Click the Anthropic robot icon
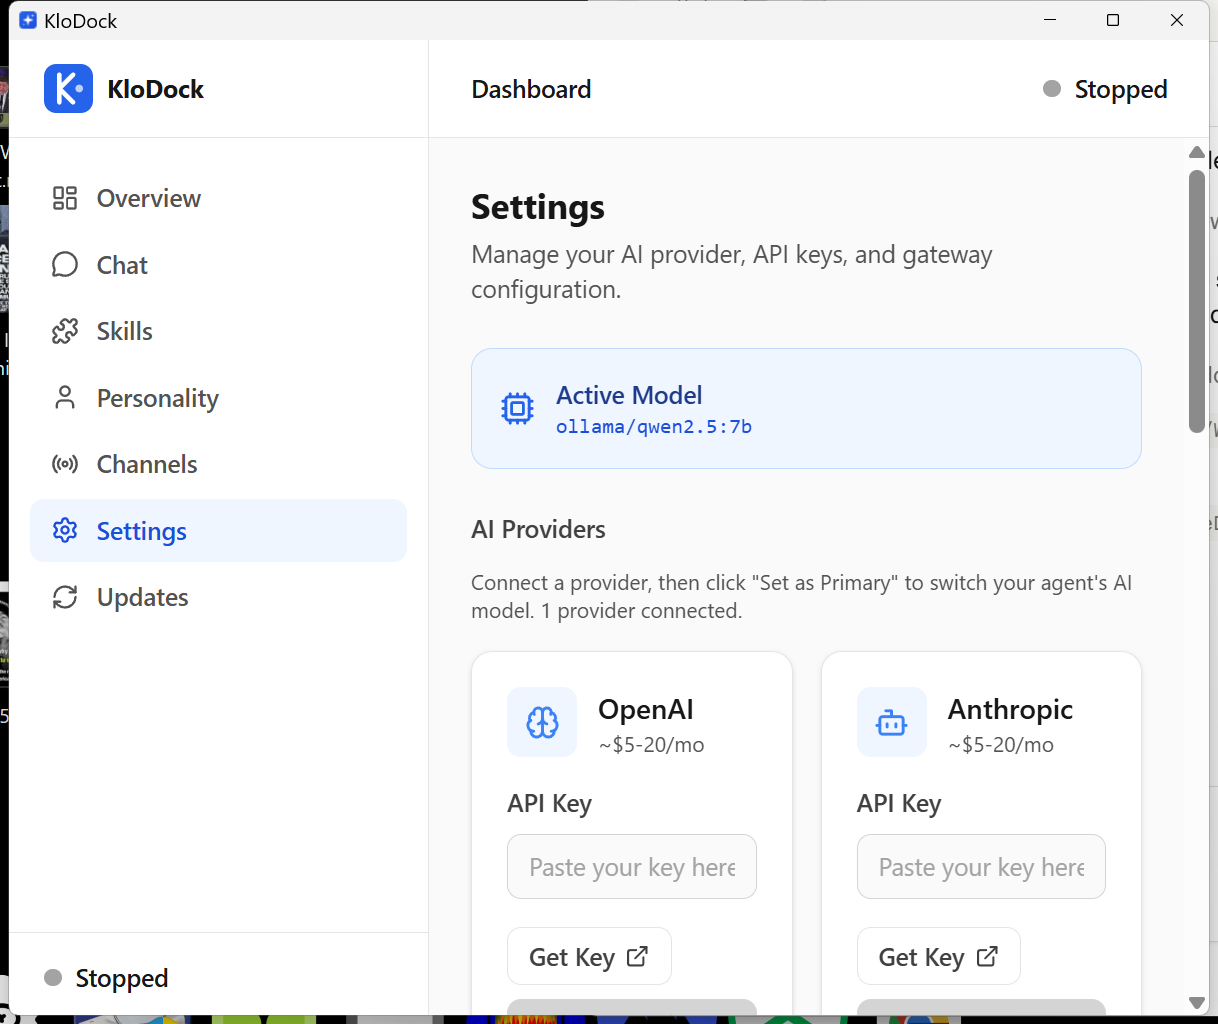The height and width of the screenshot is (1024, 1218). point(891,722)
